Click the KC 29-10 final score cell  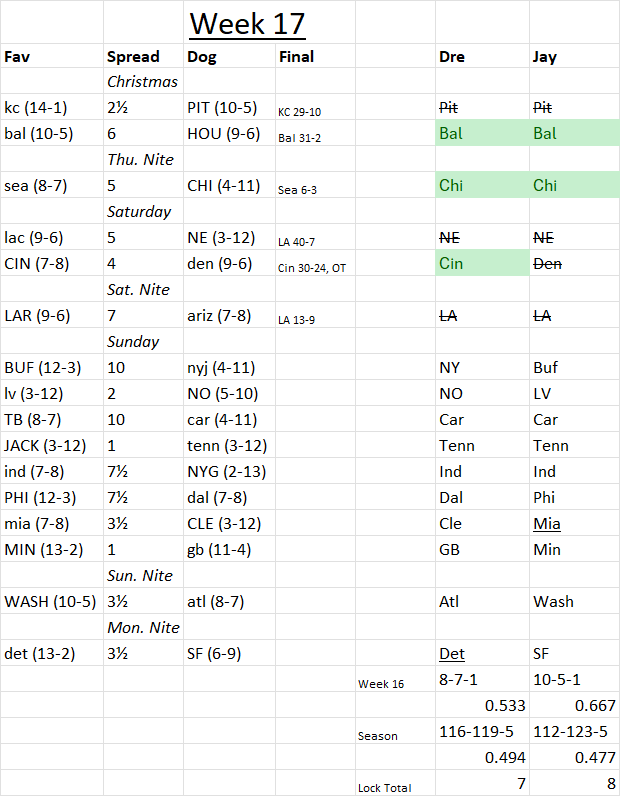315,107
